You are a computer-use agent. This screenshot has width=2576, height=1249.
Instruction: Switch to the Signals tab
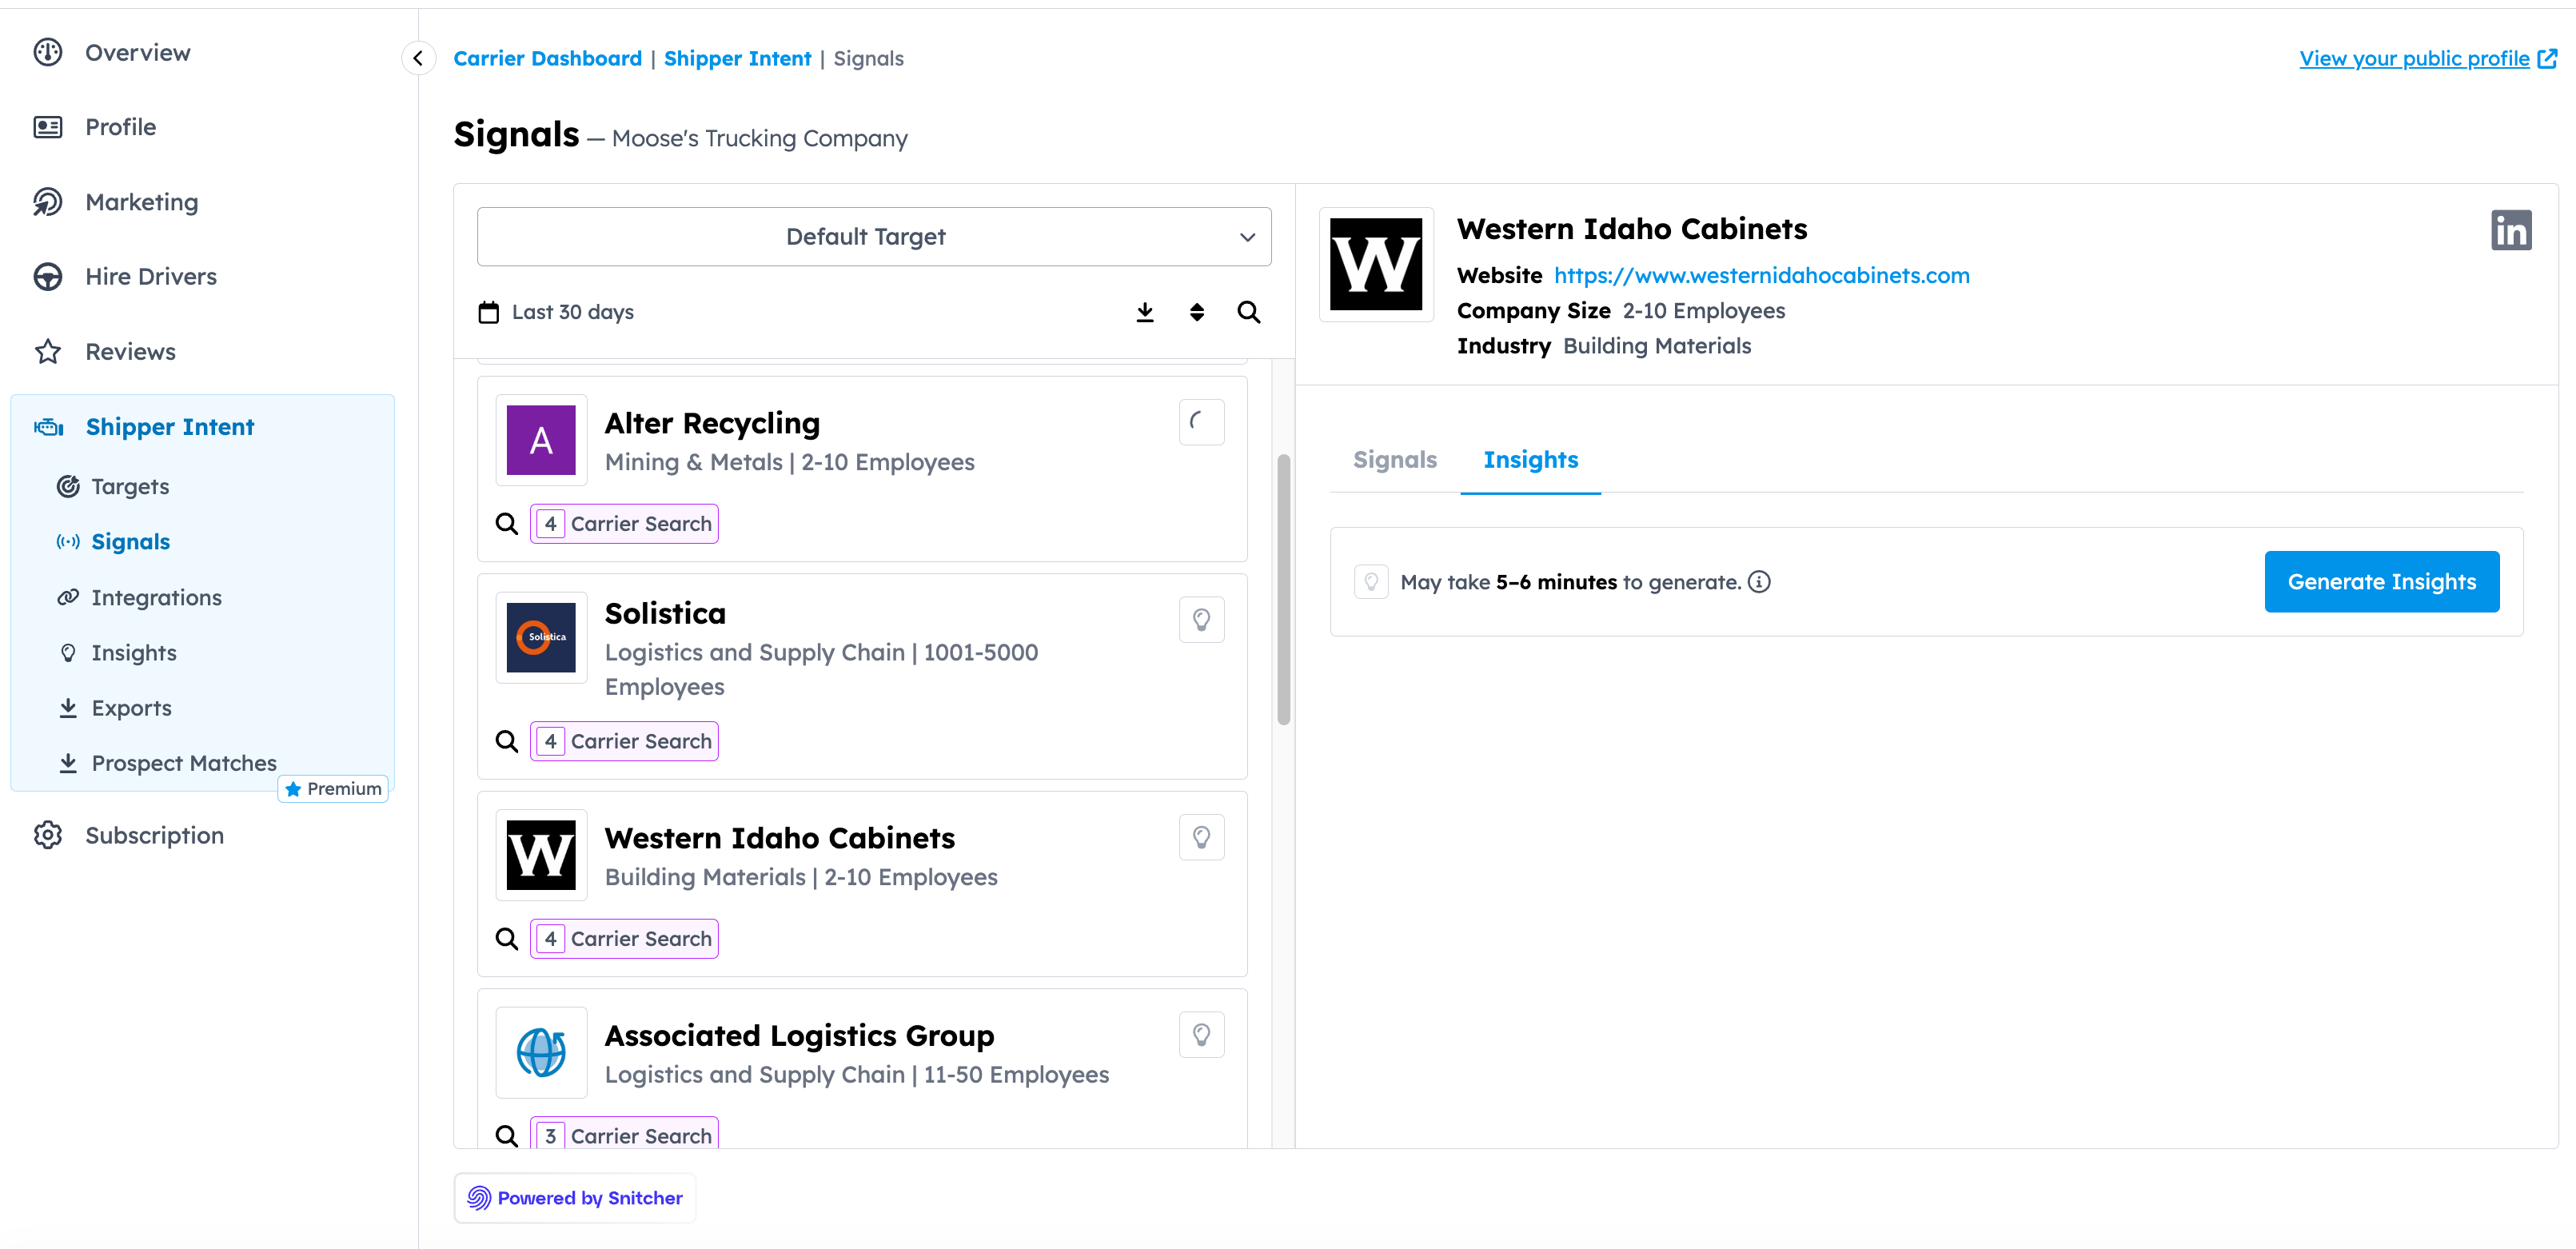[x=1394, y=460]
